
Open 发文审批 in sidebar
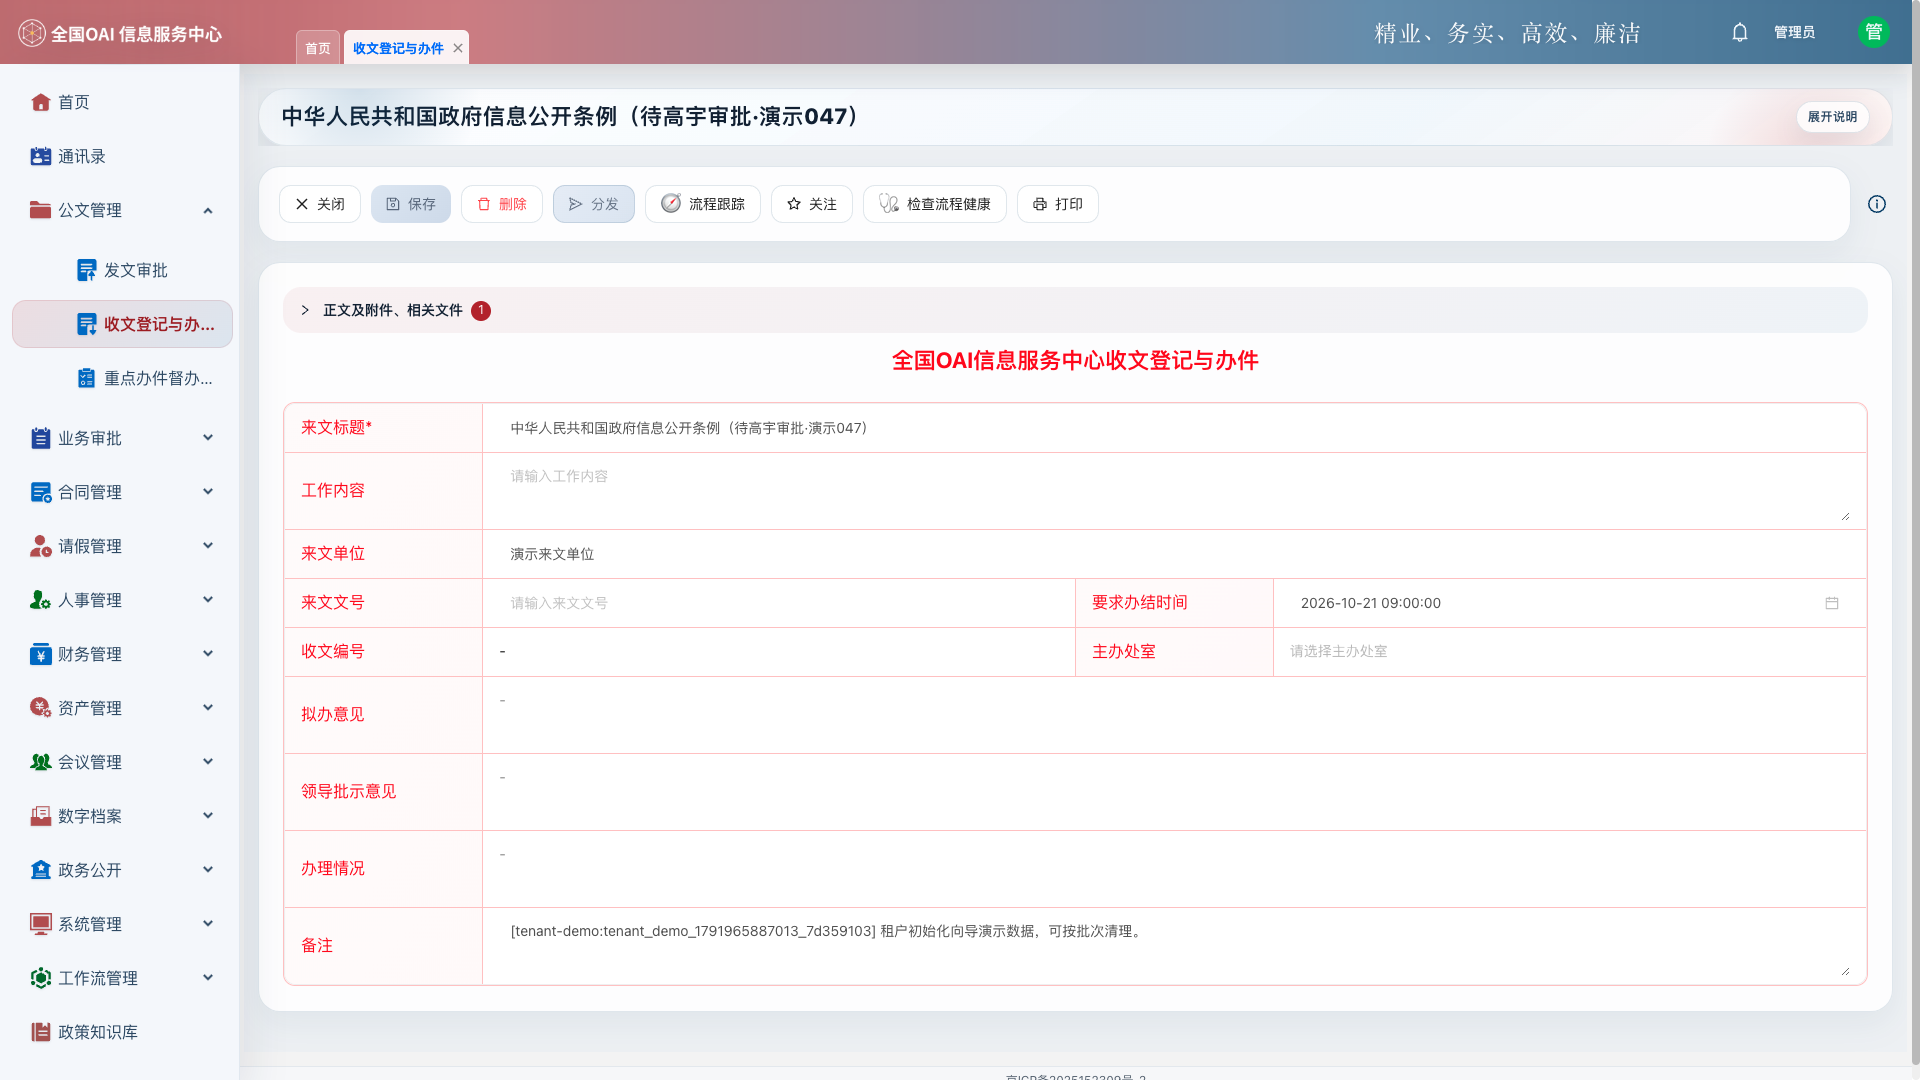123,270
